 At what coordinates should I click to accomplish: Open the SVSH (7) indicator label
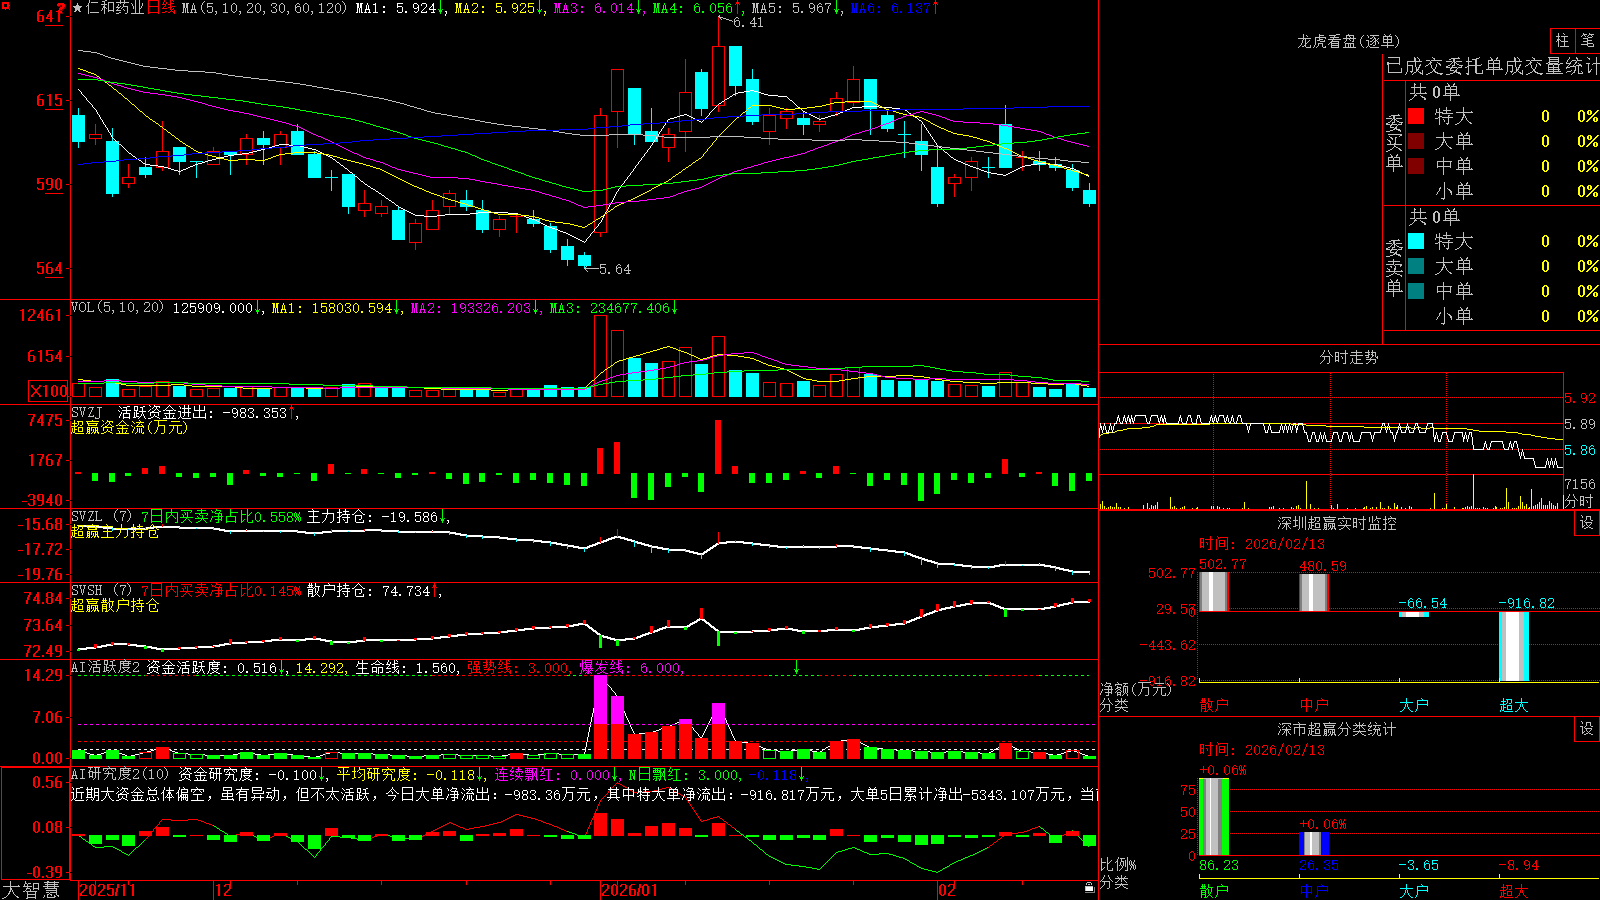(x=101, y=591)
